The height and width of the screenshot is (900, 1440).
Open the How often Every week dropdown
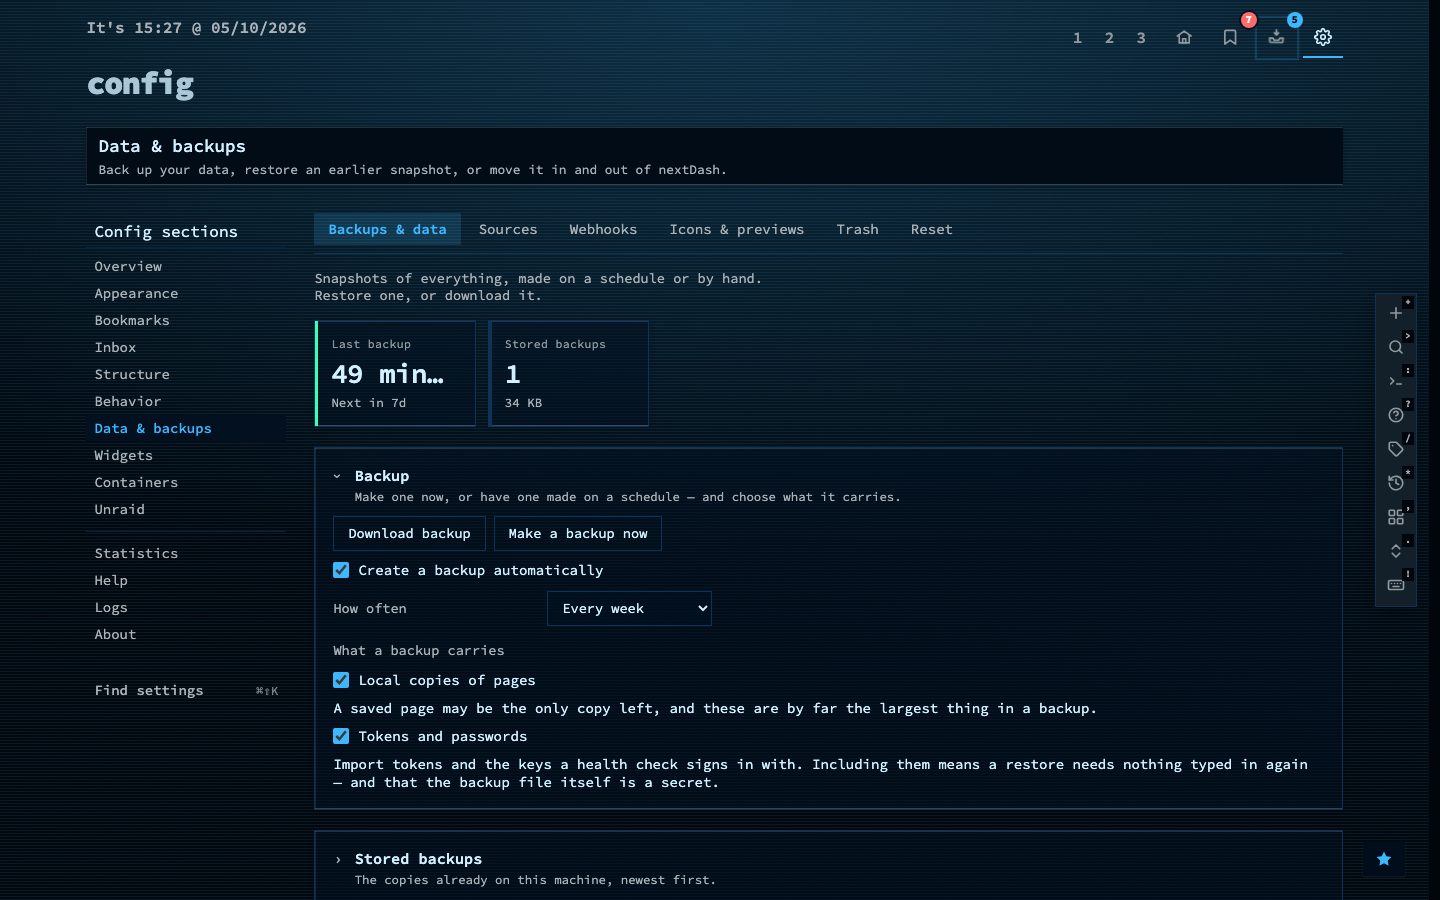click(x=629, y=608)
